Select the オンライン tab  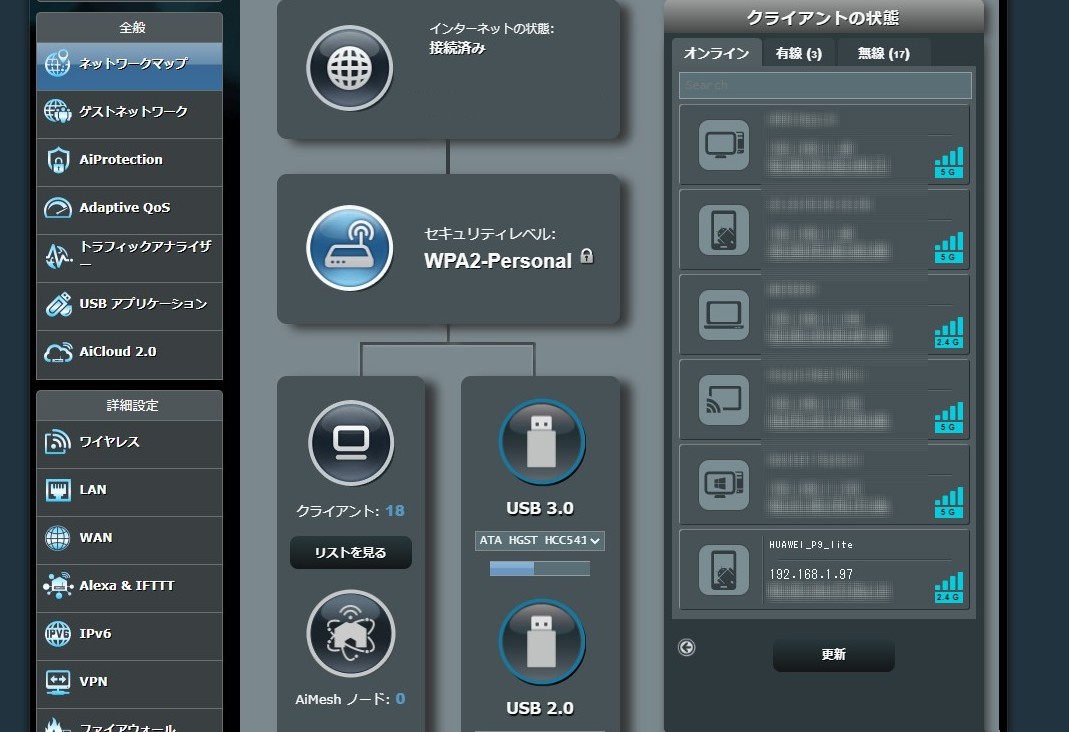pyautogui.click(x=717, y=54)
